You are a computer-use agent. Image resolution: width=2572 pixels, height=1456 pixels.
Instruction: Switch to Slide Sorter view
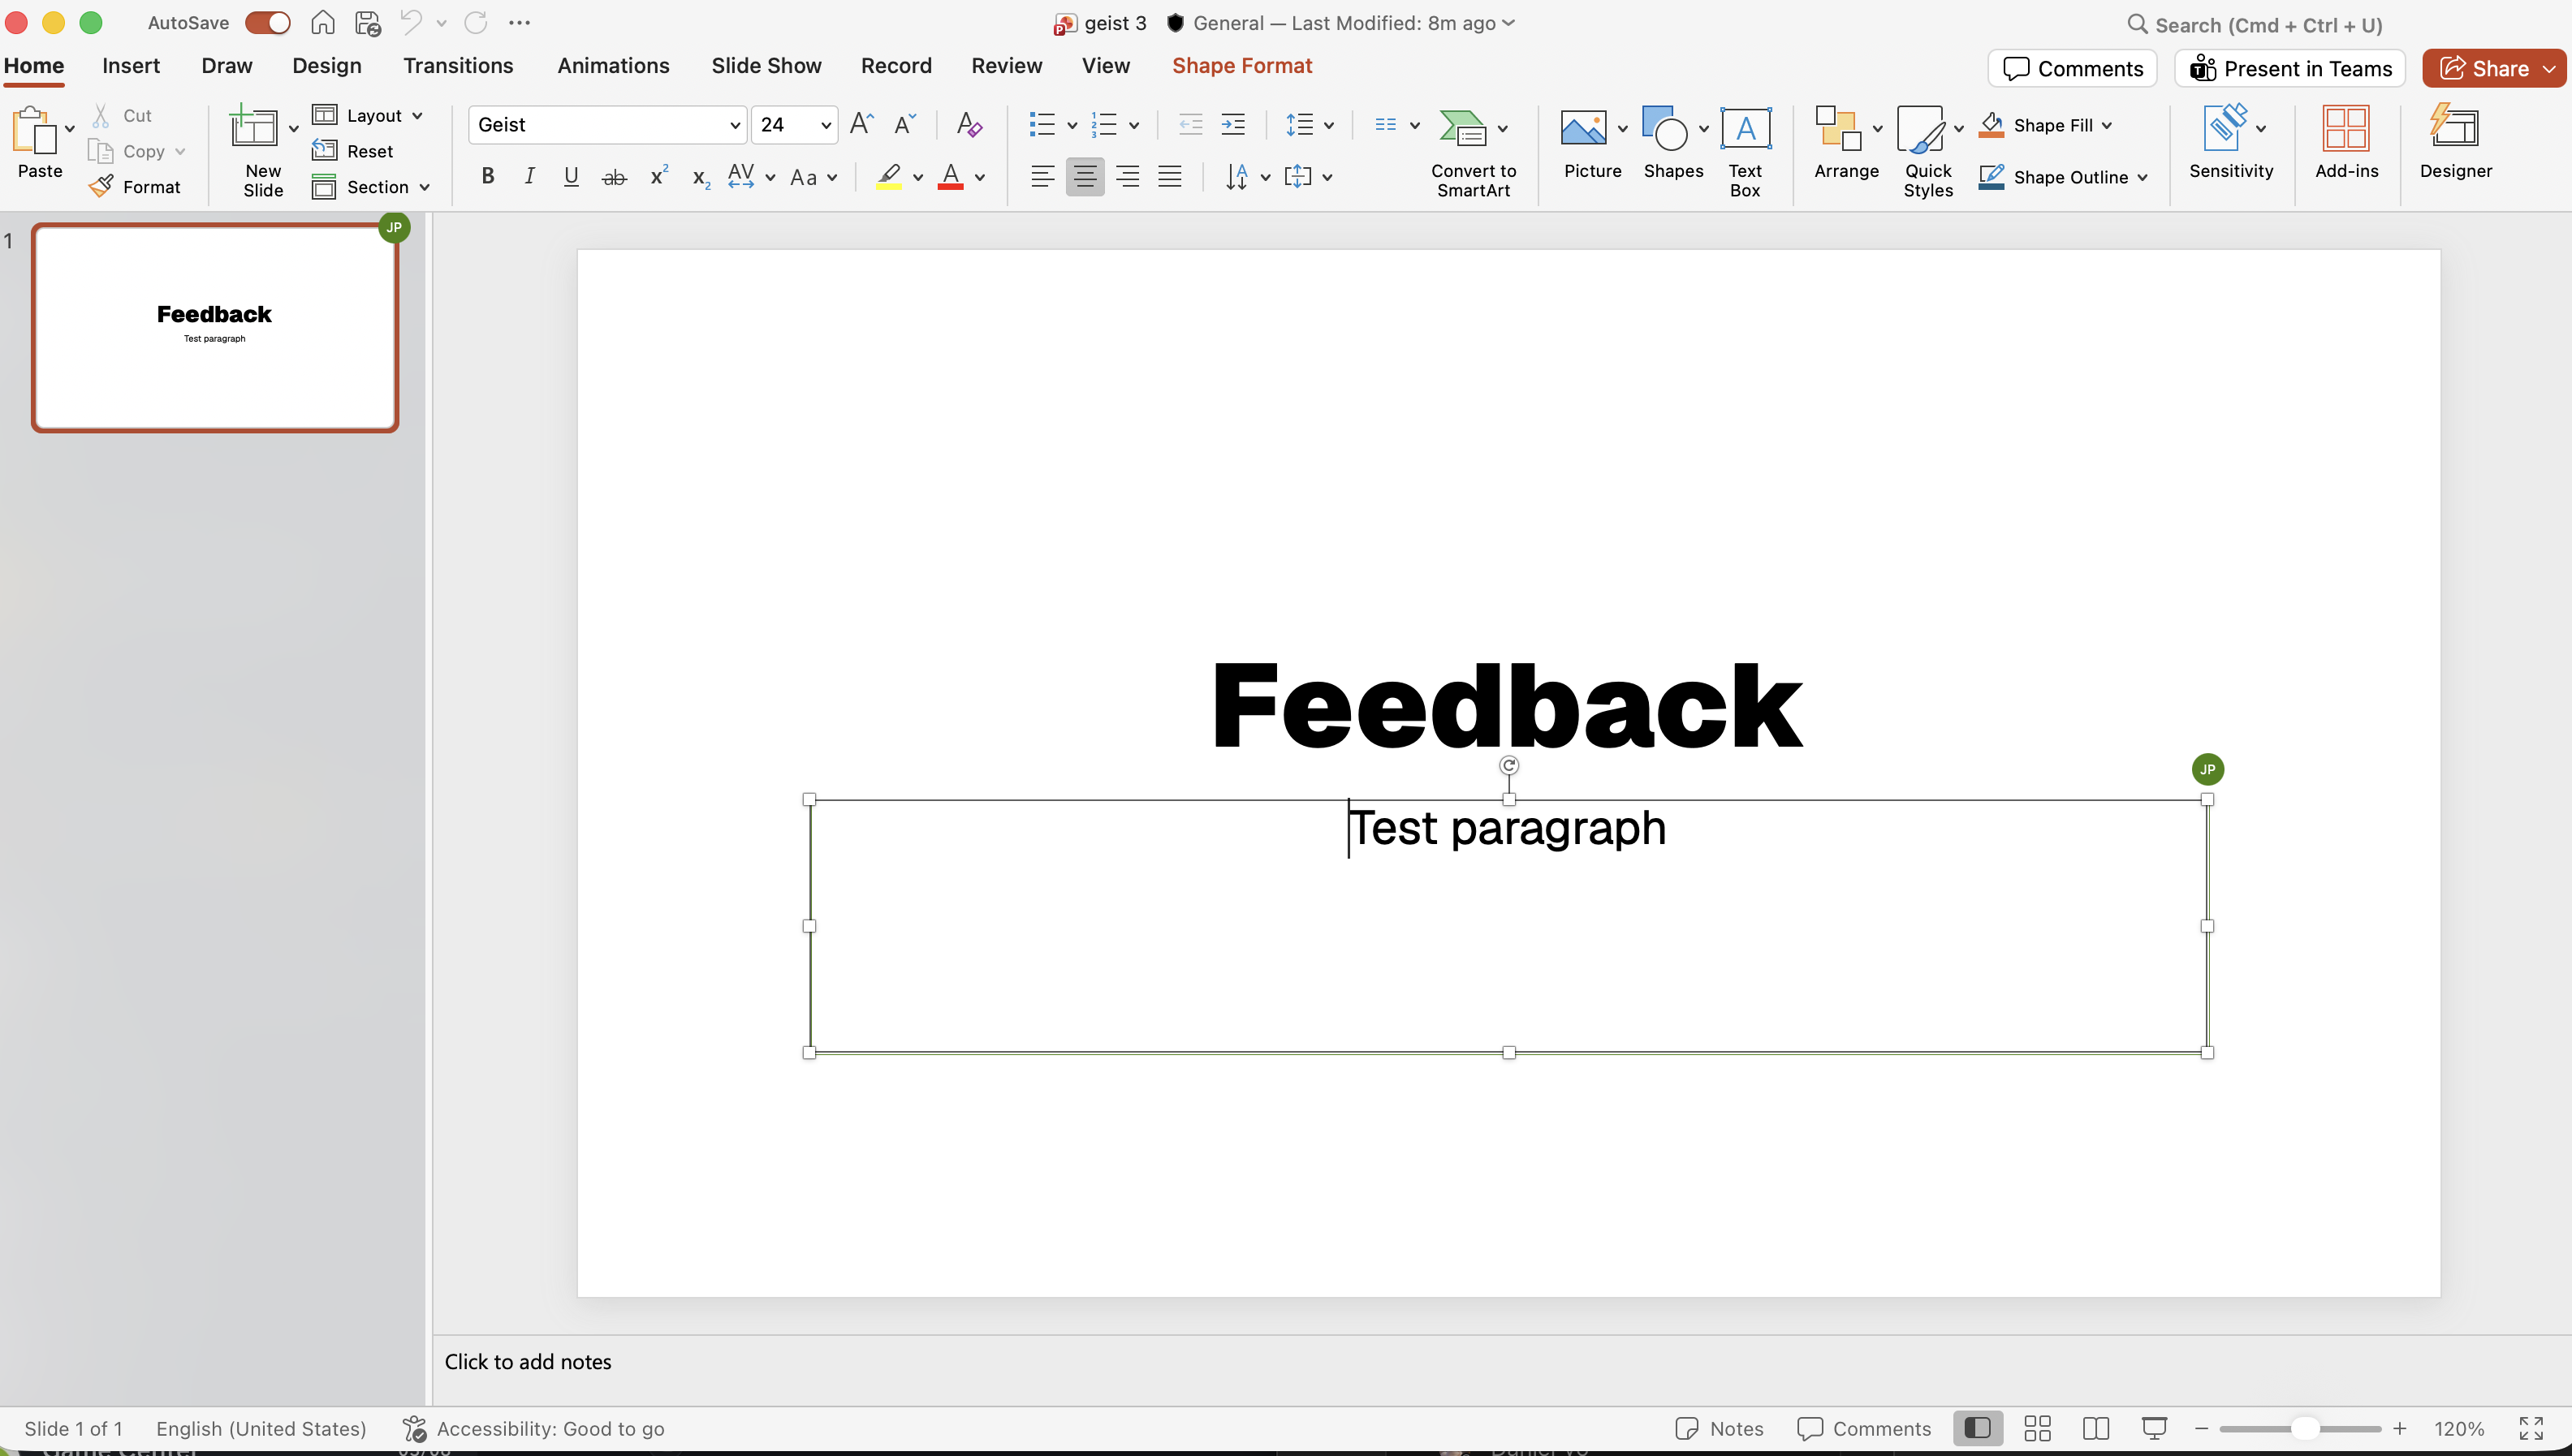pyautogui.click(x=2037, y=1428)
